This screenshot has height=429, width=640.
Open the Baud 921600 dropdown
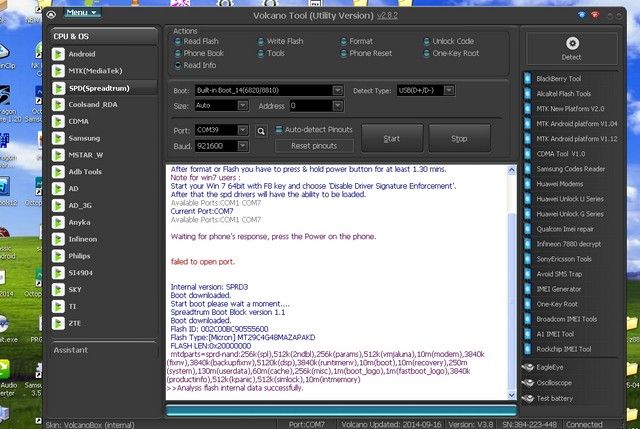pos(242,146)
